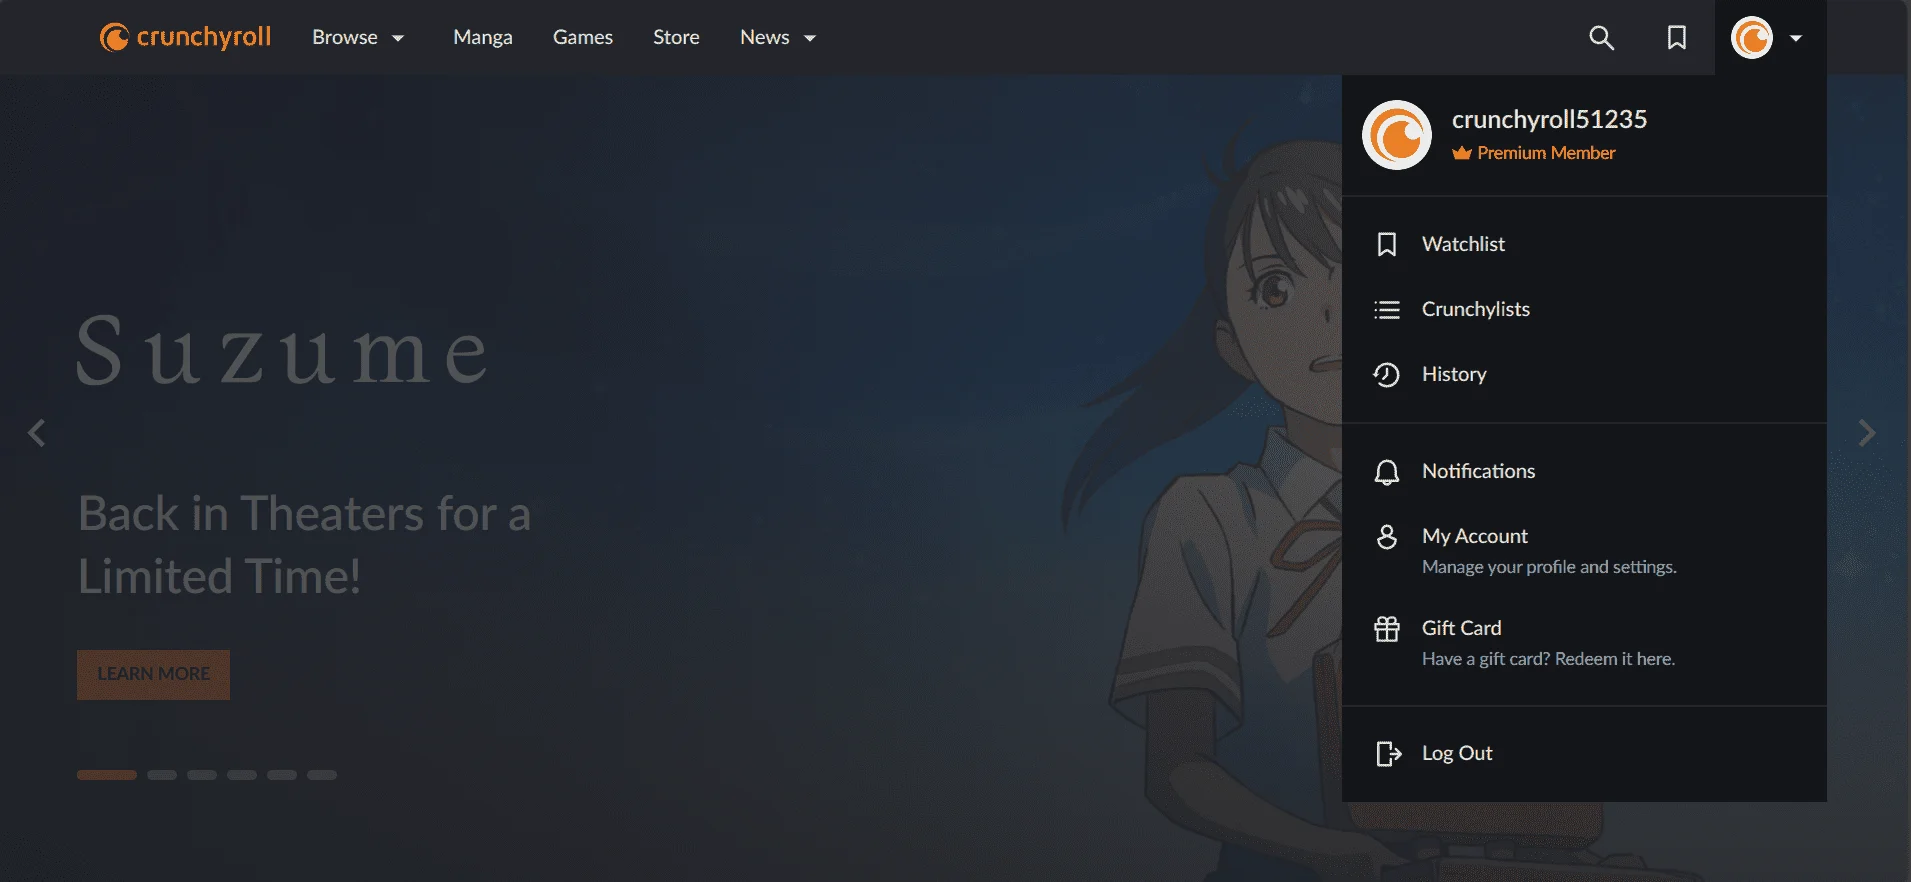Screen dimensions: 1911x882
Task: Click the Log Out door icon
Action: (1388, 754)
